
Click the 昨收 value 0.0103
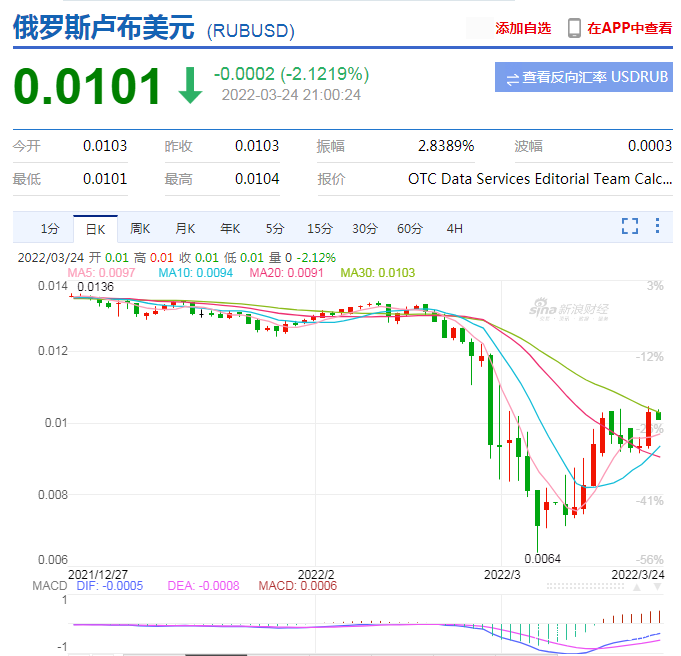[x=257, y=146]
